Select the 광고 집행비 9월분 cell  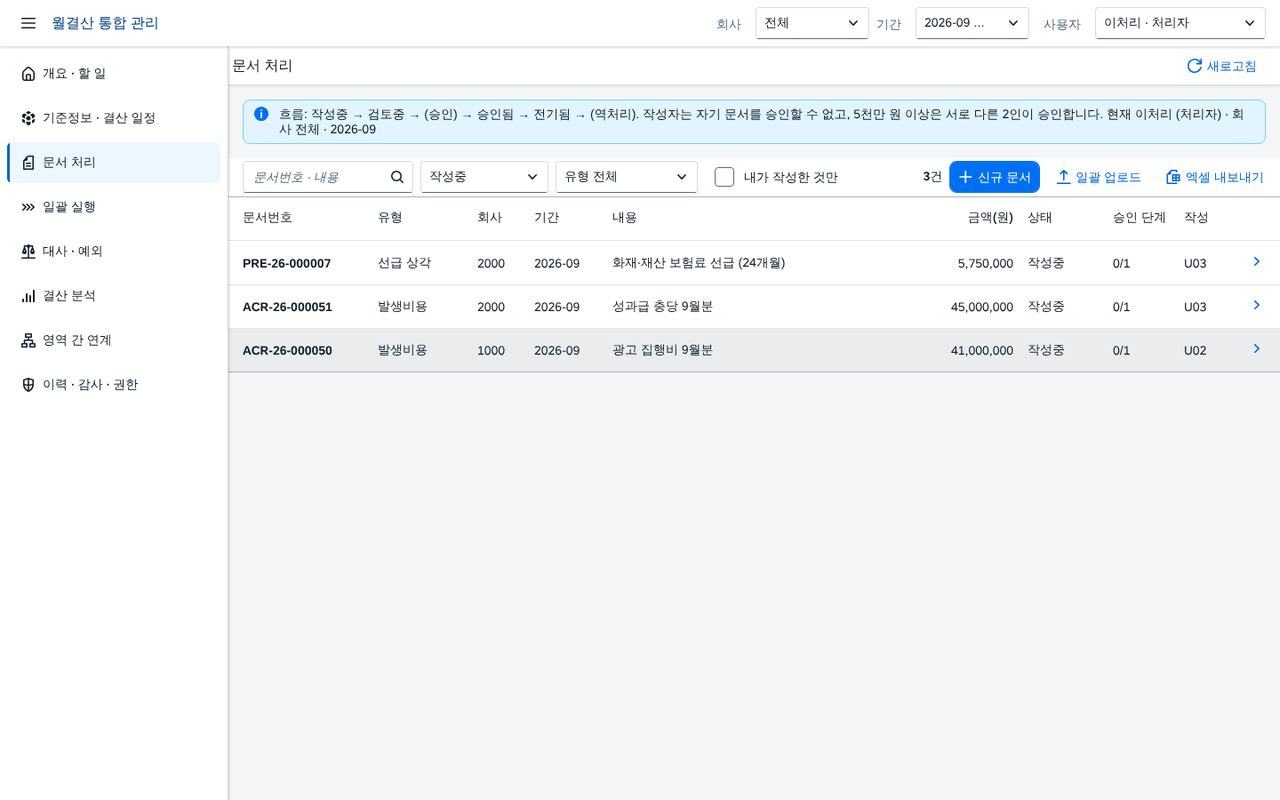click(662, 350)
